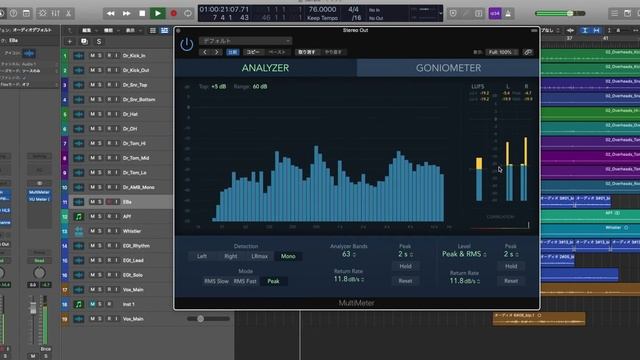Viewport: 640px width, 360px height.
Task: Open the Note Pads icon
Action: (x=627, y=13)
